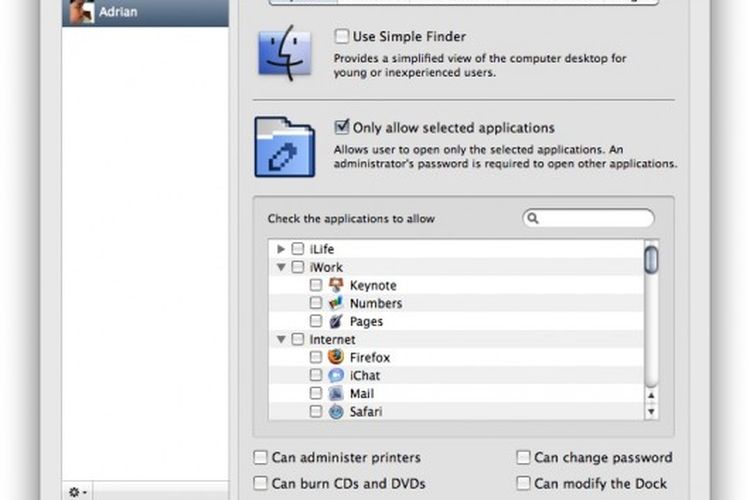750x500 pixels.
Task: Uncheck Only allow selected applications
Action: pyautogui.click(x=342, y=127)
